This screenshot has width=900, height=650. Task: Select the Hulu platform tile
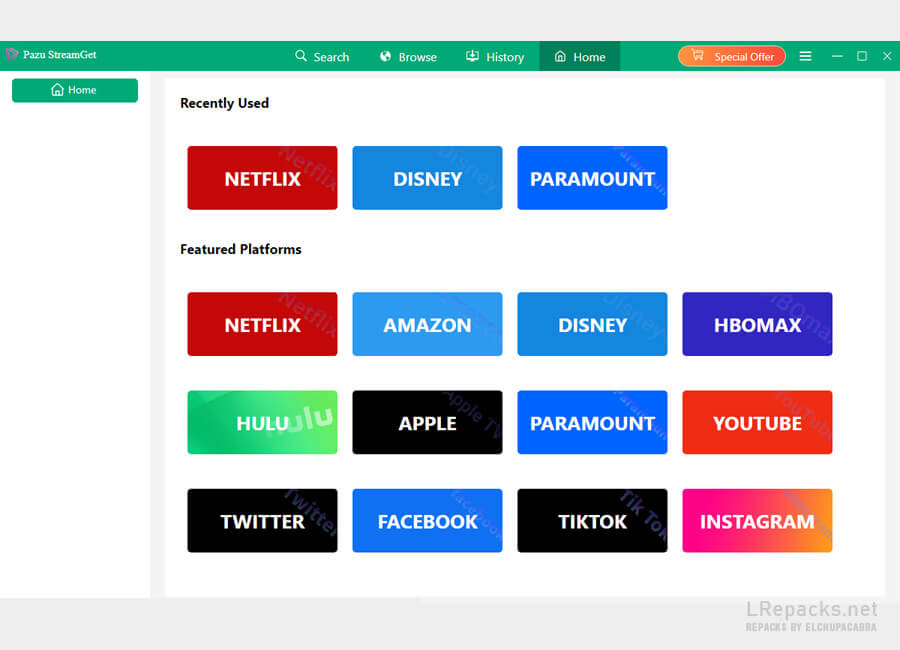click(262, 423)
